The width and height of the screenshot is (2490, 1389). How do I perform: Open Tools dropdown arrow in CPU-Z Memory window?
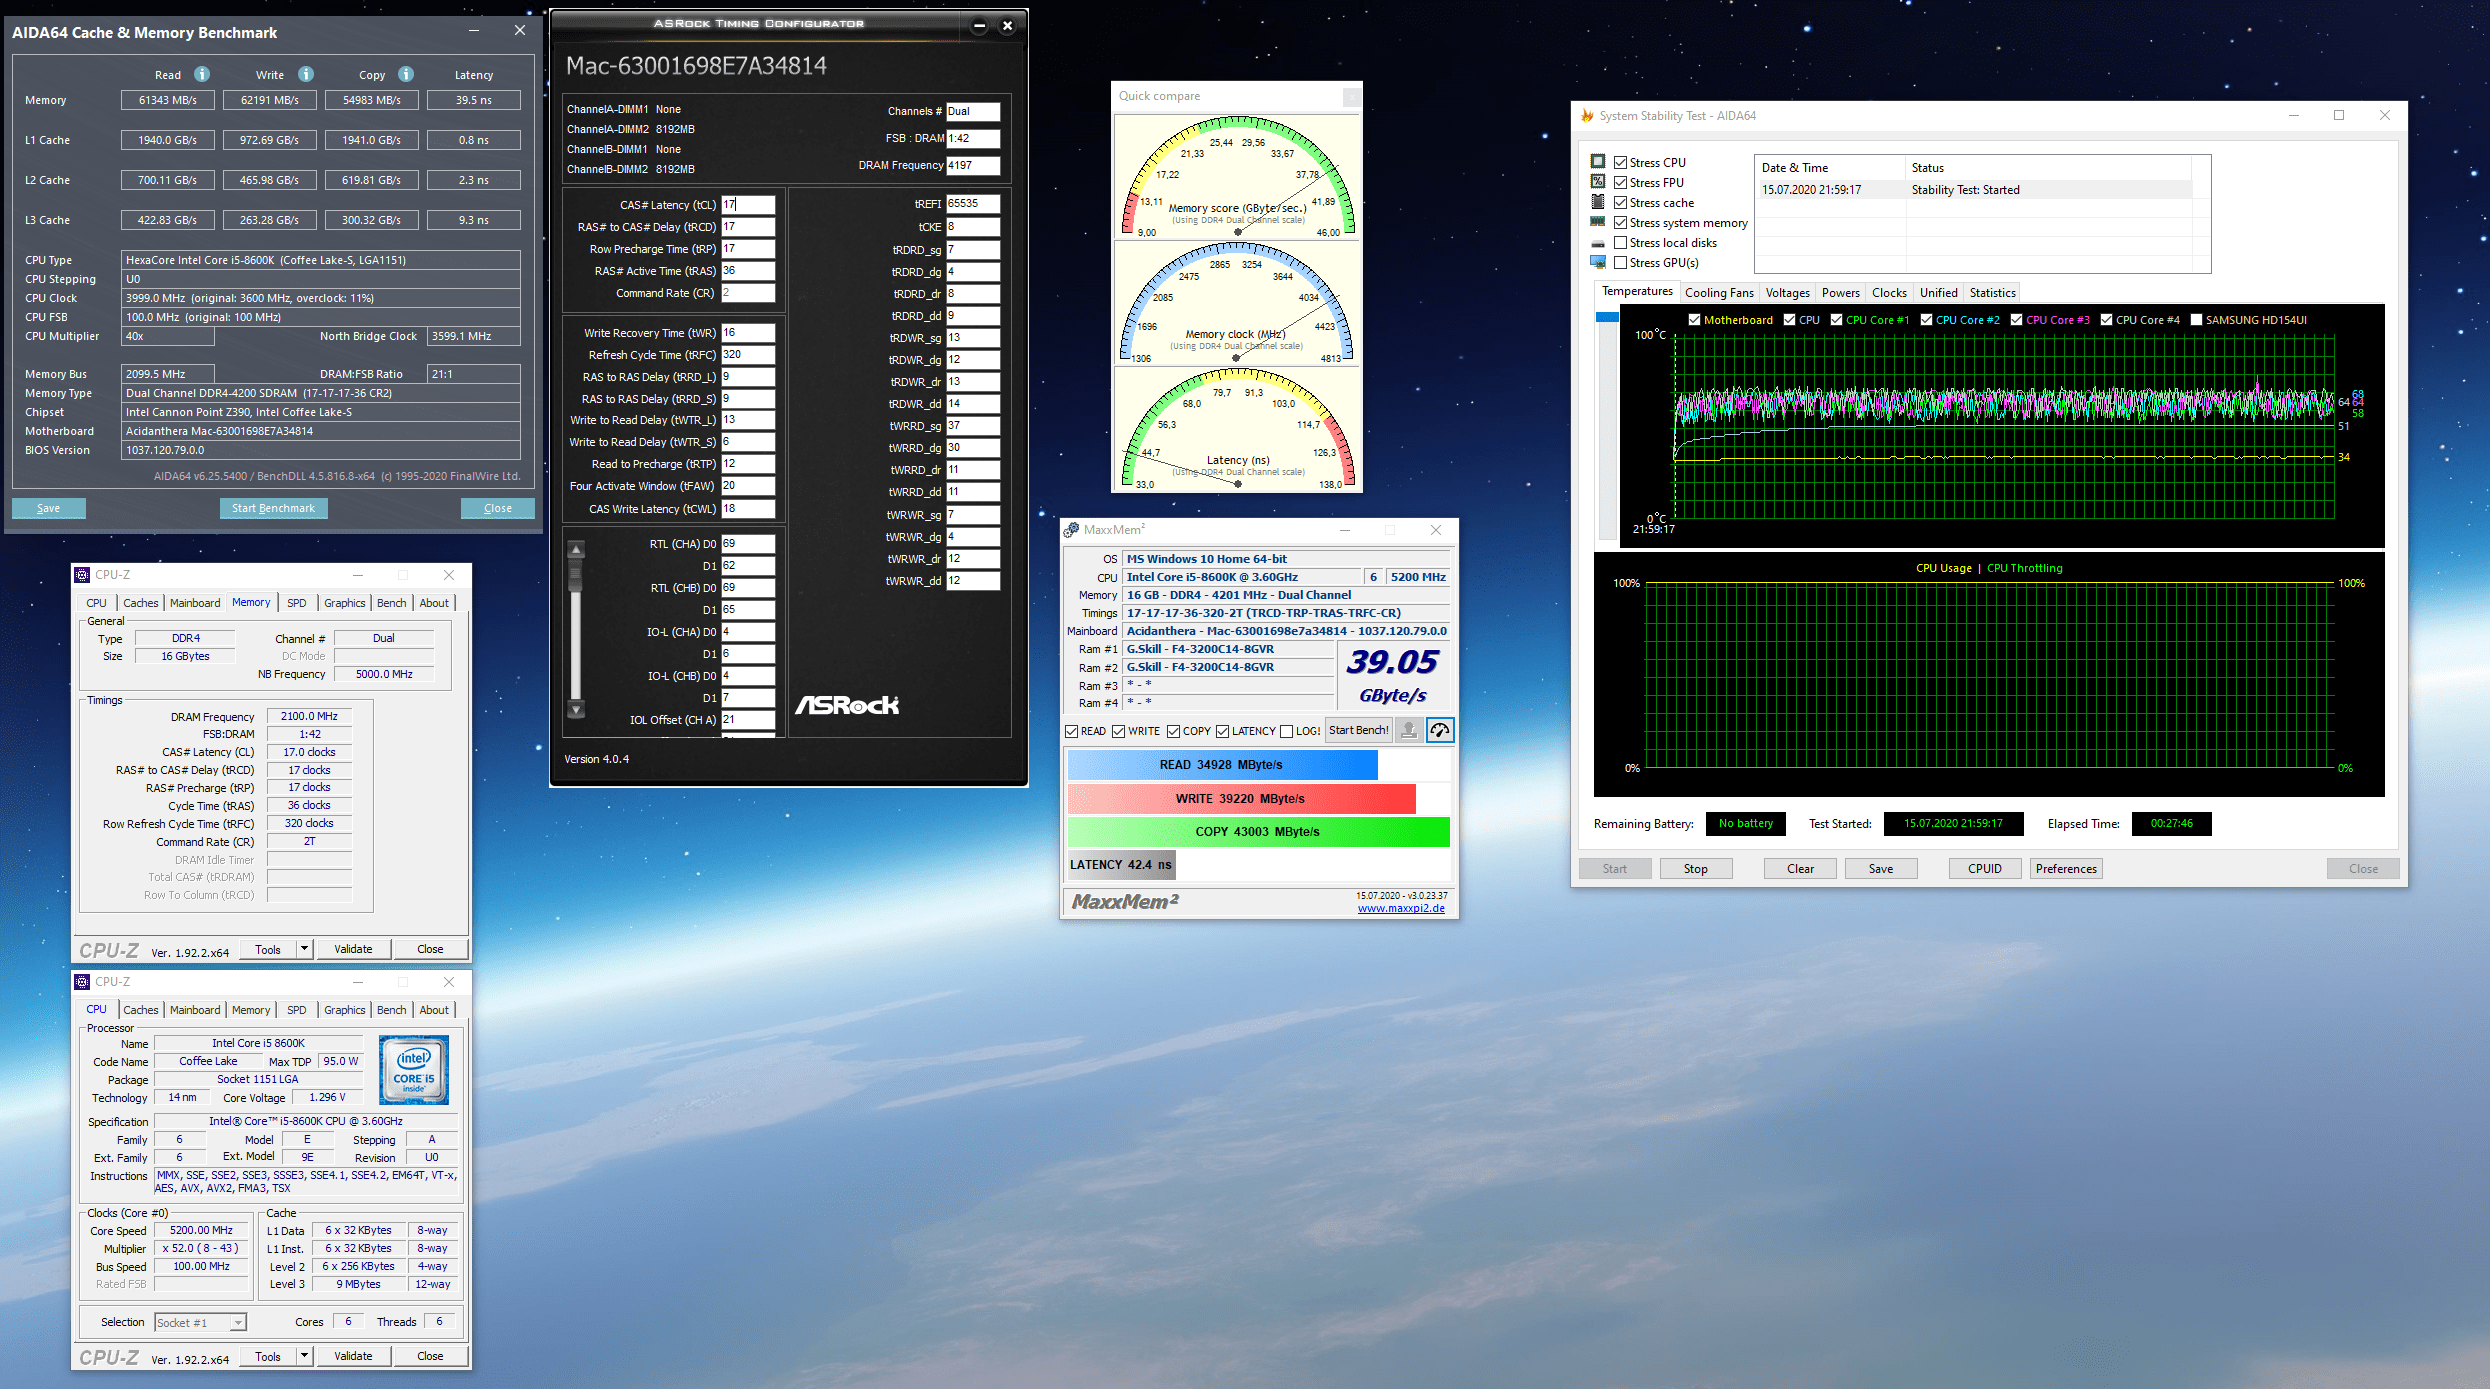click(x=304, y=948)
